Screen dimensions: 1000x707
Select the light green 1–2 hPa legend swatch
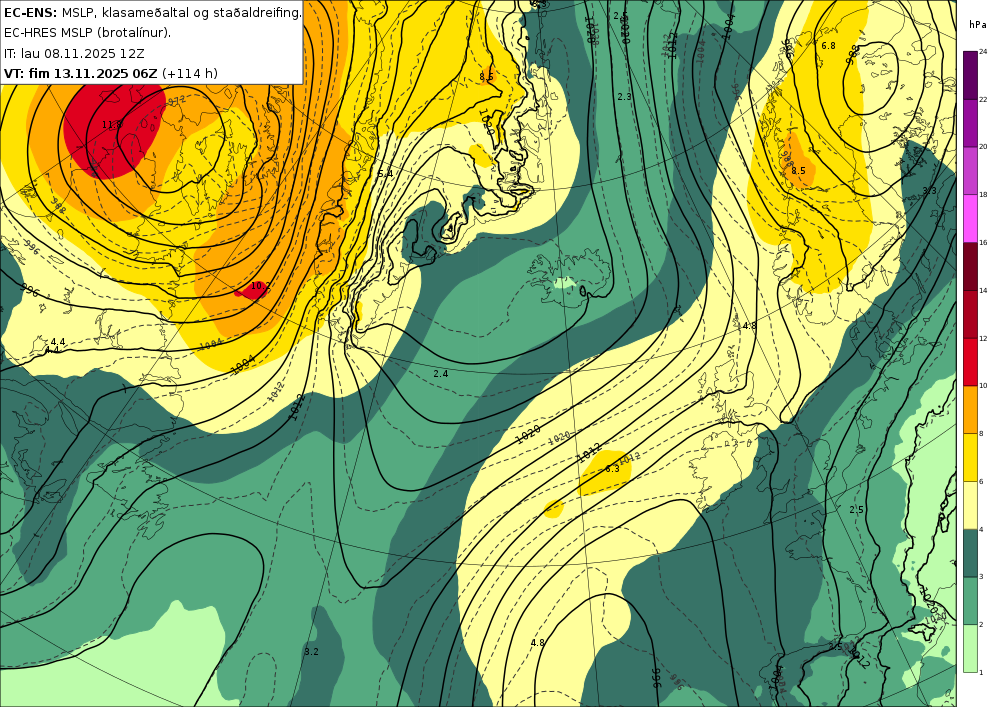click(x=970, y=648)
